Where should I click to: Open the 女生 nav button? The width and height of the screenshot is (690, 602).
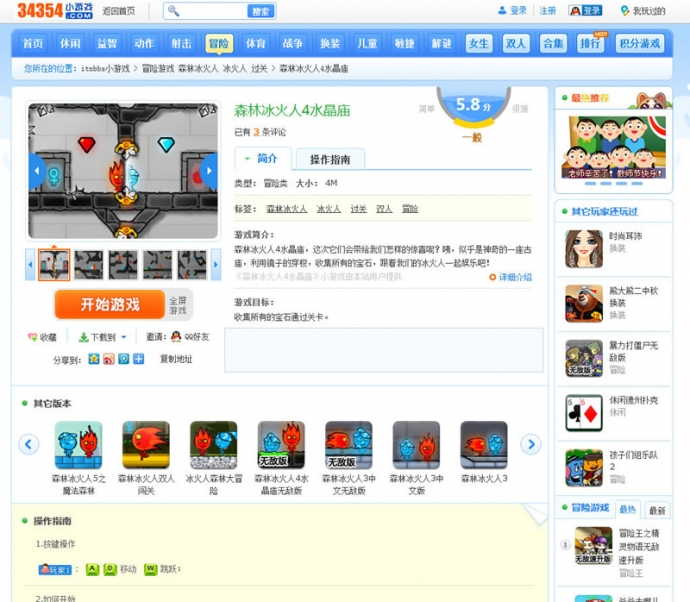click(x=479, y=44)
